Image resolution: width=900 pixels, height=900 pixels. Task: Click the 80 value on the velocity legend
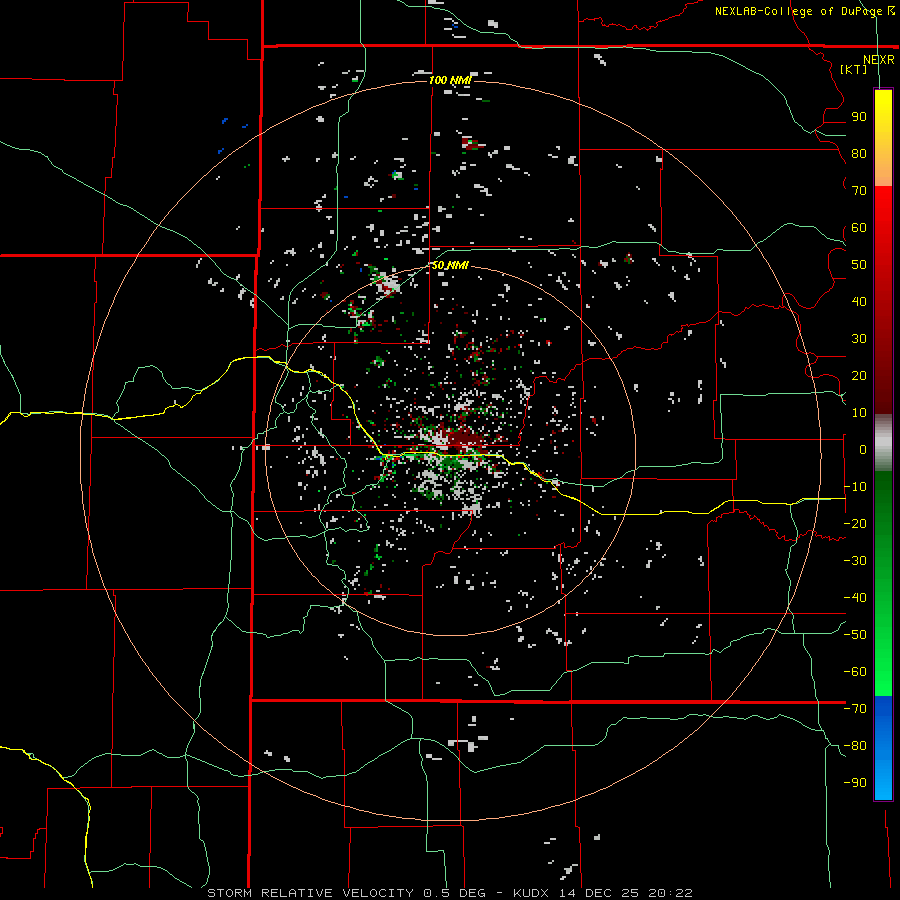pyautogui.click(x=859, y=153)
